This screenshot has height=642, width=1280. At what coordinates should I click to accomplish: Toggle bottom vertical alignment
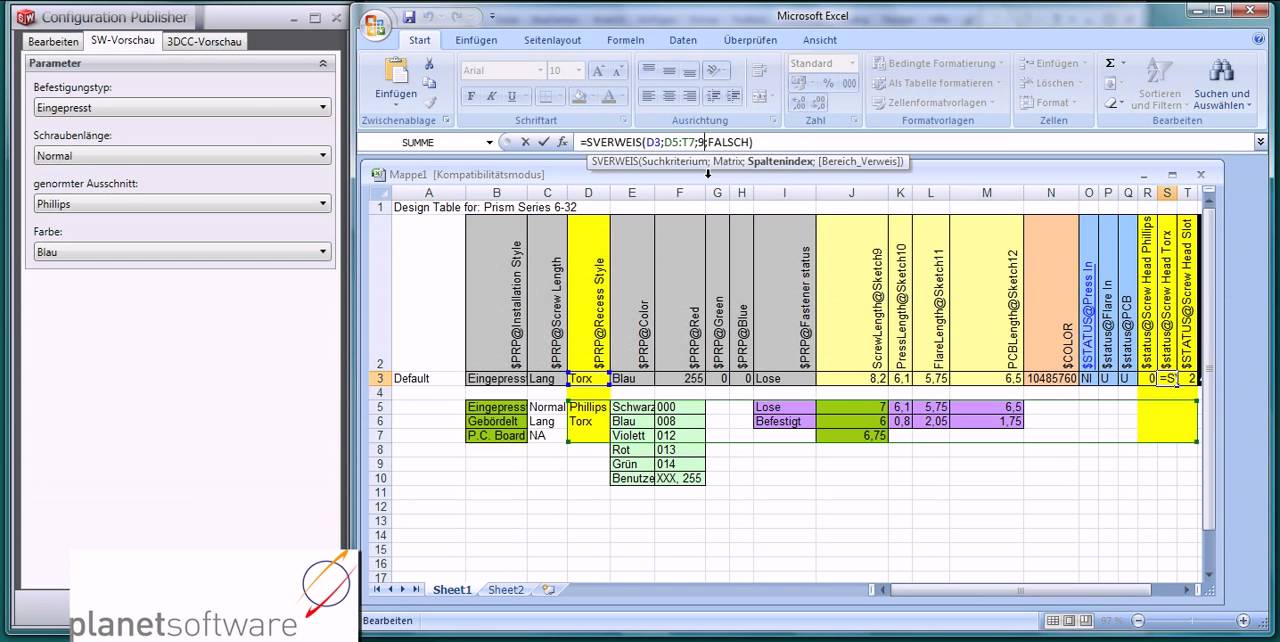pyautogui.click(x=688, y=71)
